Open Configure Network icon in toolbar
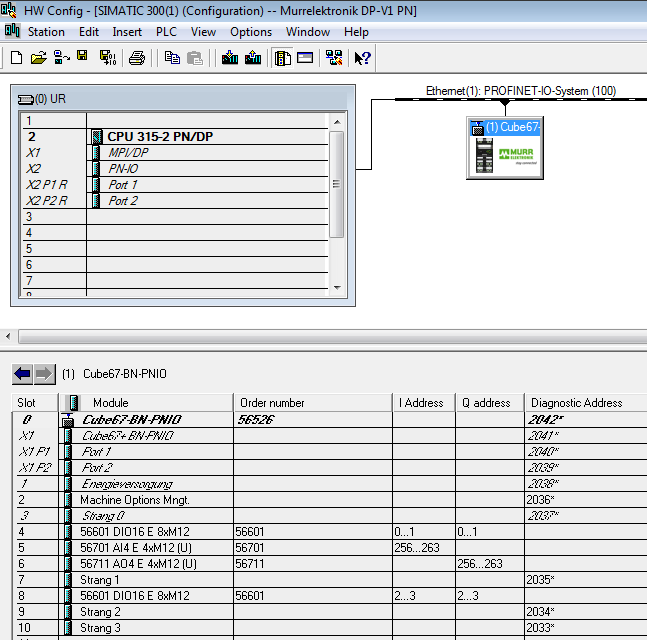Image resolution: width=647 pixels, height=640 pixels. tap(334, 58)
